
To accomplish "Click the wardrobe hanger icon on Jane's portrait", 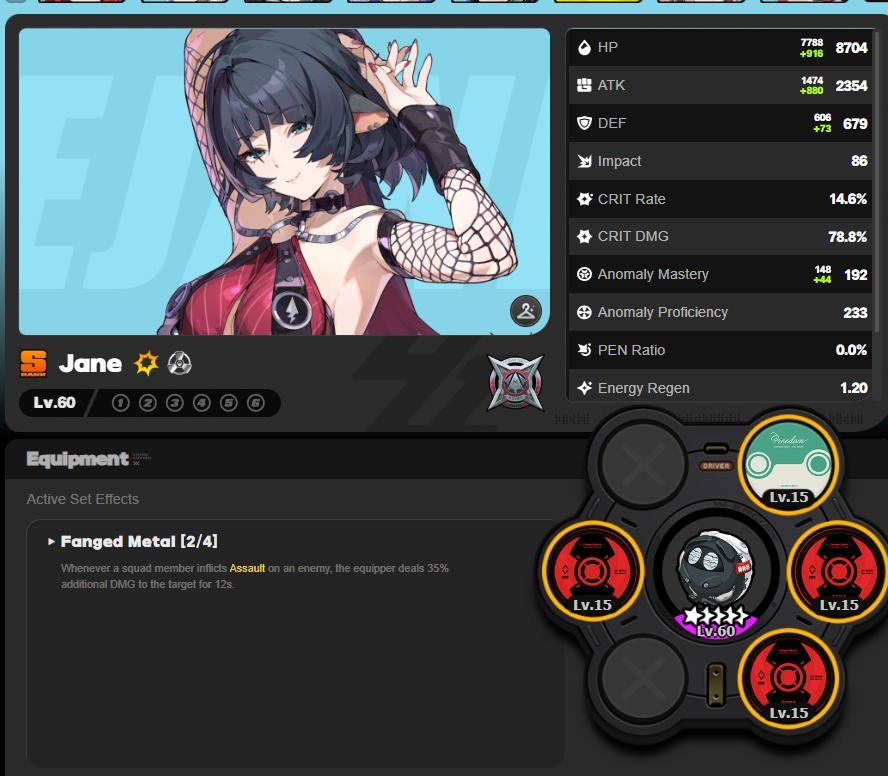I will click(x=526, y=310).
